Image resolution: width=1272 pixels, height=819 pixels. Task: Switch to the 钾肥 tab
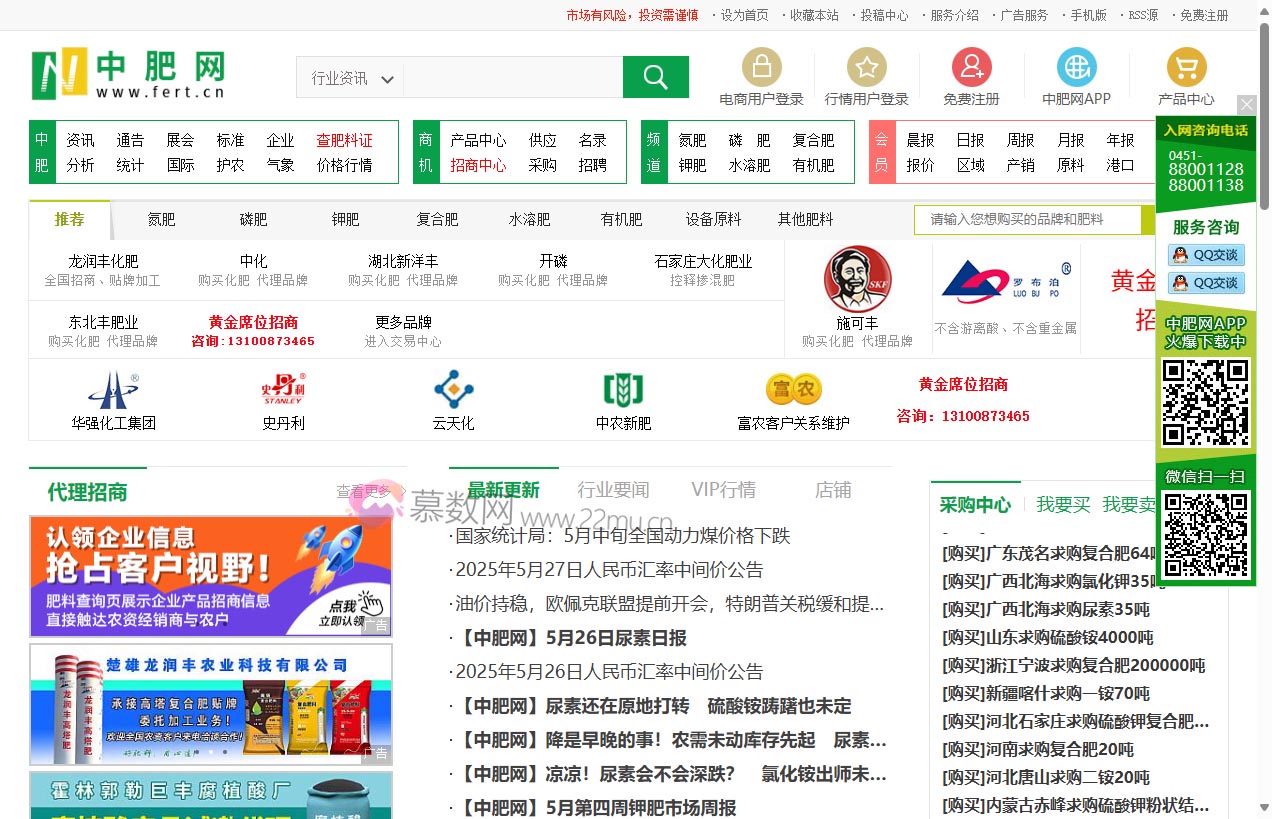[344, 219]
